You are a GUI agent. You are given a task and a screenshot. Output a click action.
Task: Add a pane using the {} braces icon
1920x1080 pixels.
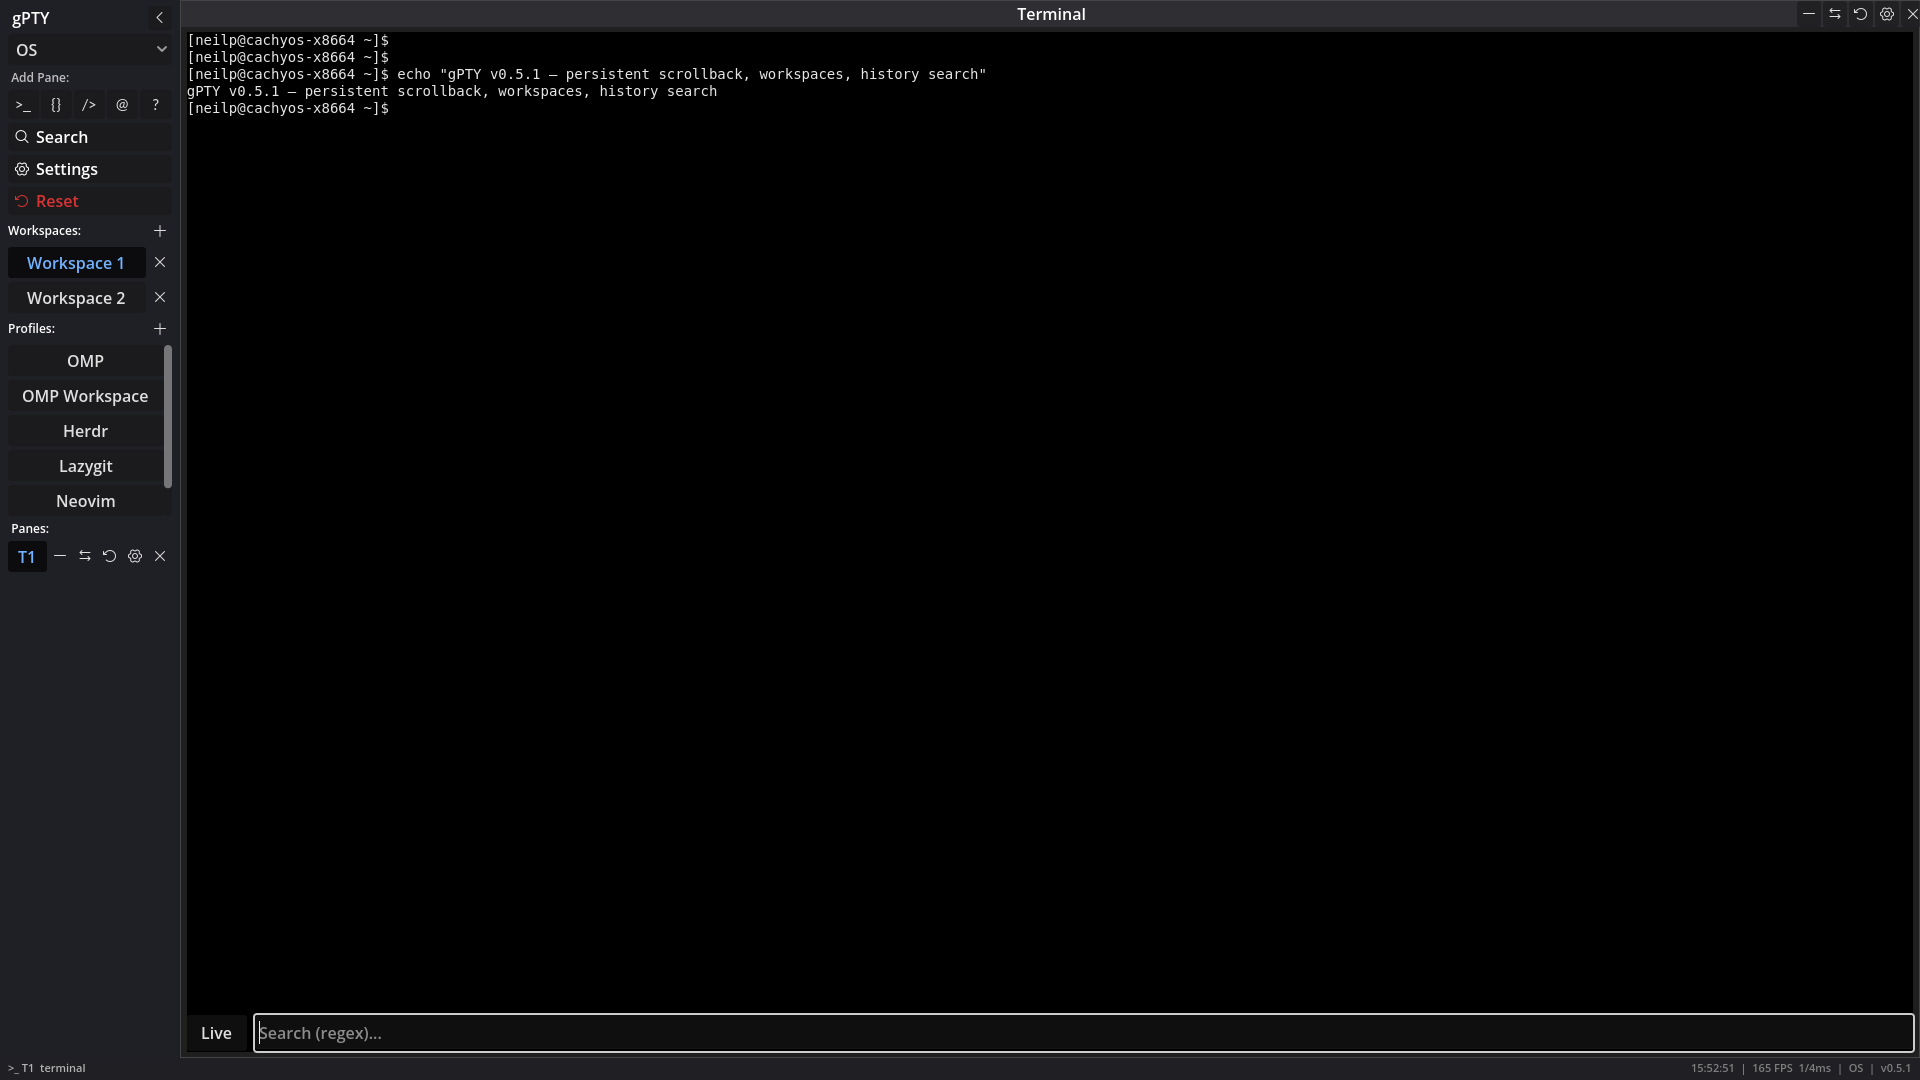coord(56,105)
